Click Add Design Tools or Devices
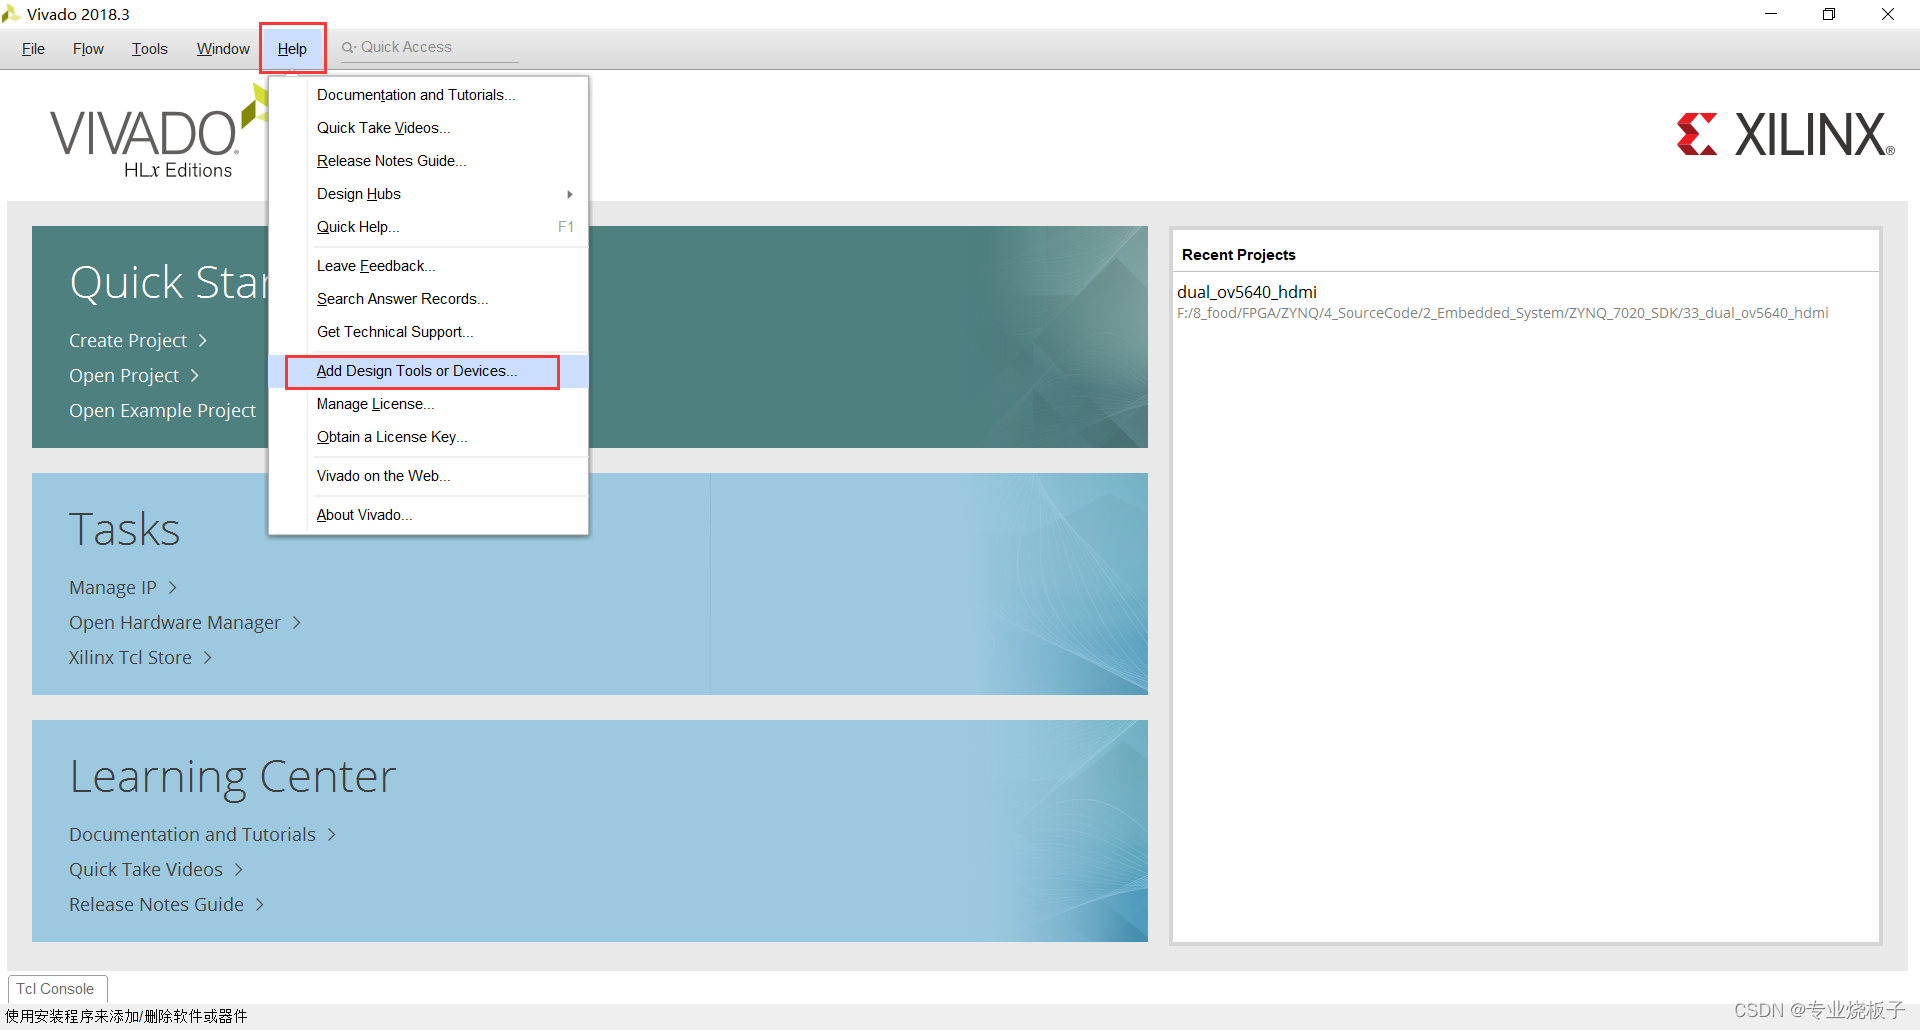1920x1030 pixels. [x=428, y=371]
